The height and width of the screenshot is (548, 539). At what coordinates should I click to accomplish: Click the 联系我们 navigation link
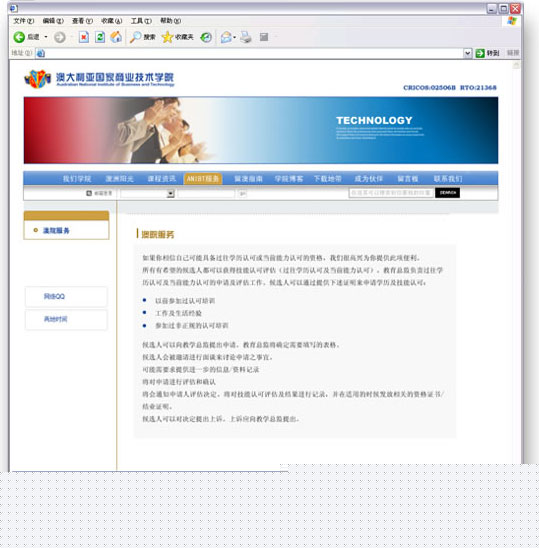pyautogui.click(x=448, y=179)
